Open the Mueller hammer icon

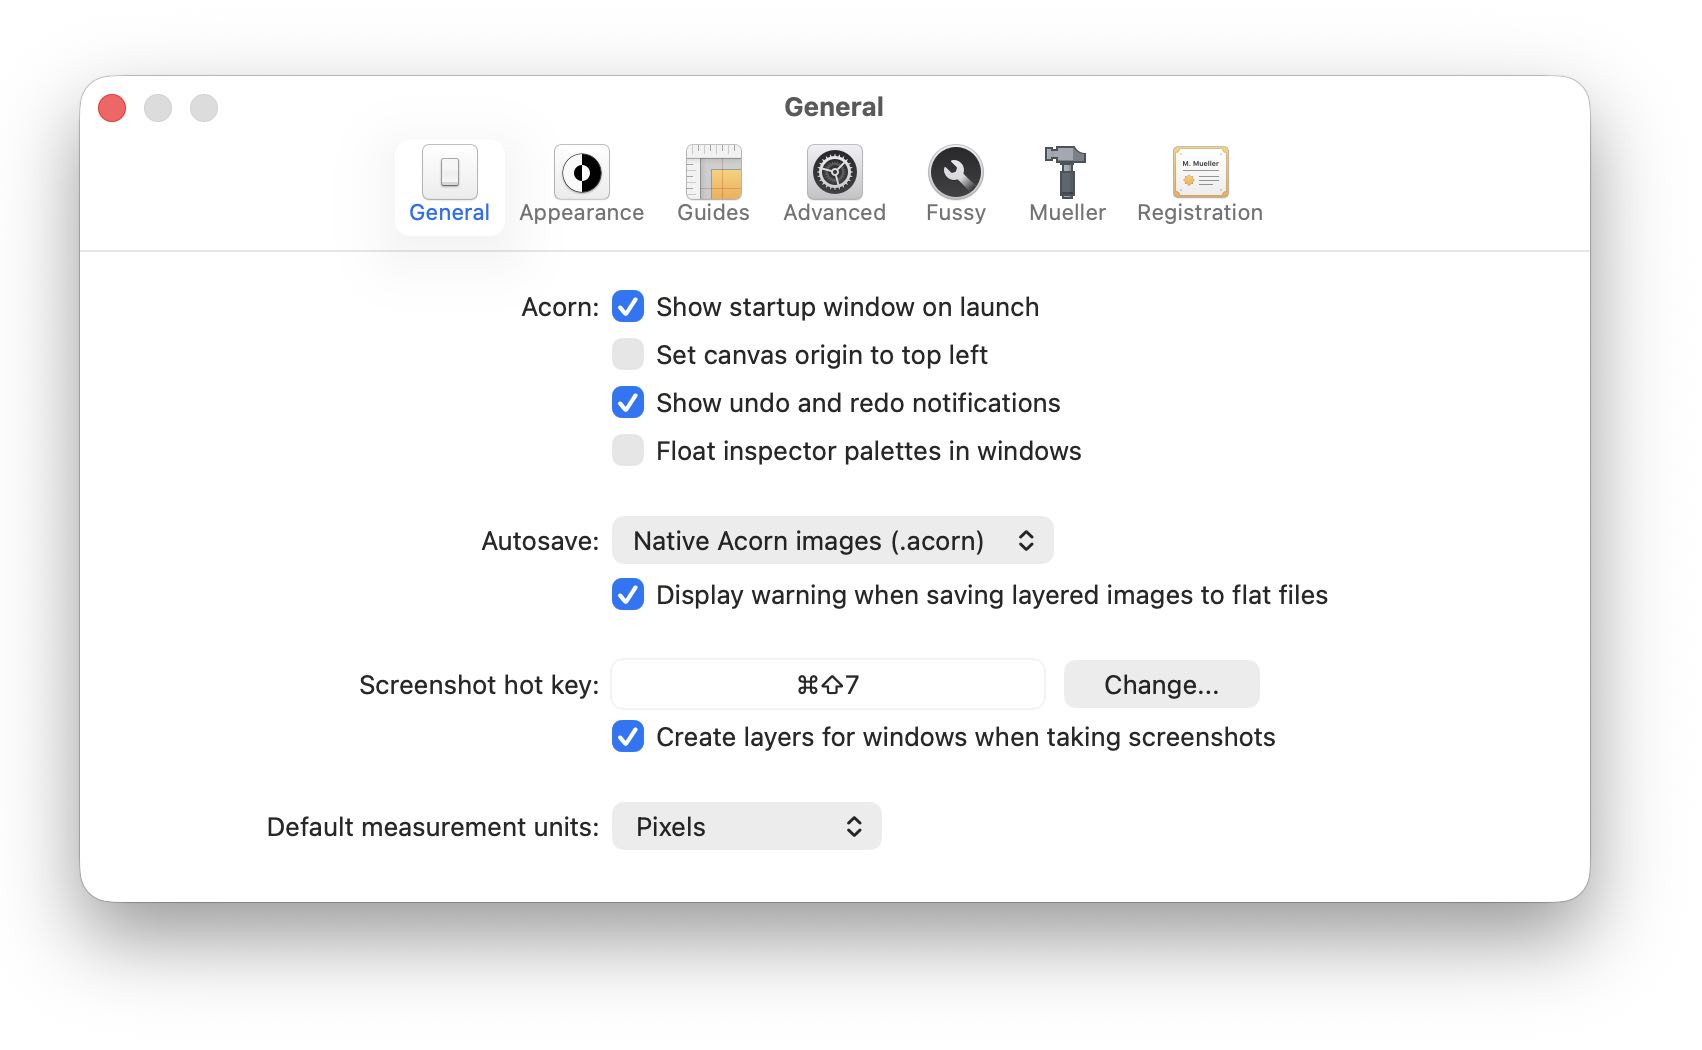pyautogui.click(x=1066, y=172)
